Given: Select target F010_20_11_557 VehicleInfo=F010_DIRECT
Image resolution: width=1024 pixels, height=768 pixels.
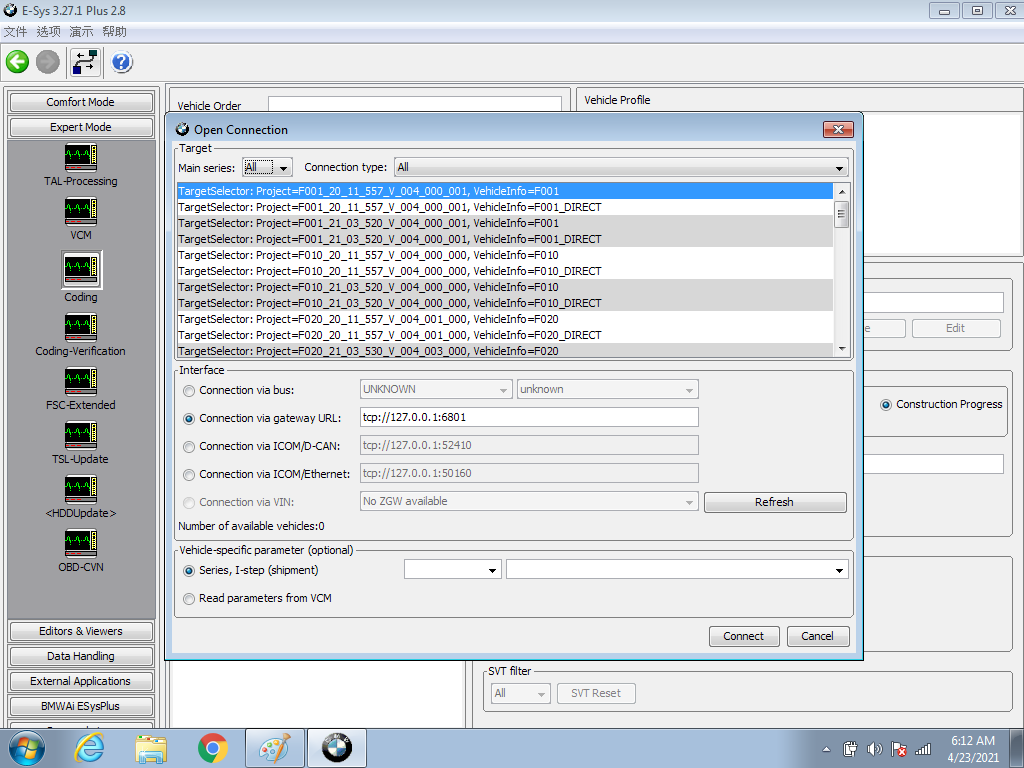Looking at the screenshot, I should click(x=505, y=271).
